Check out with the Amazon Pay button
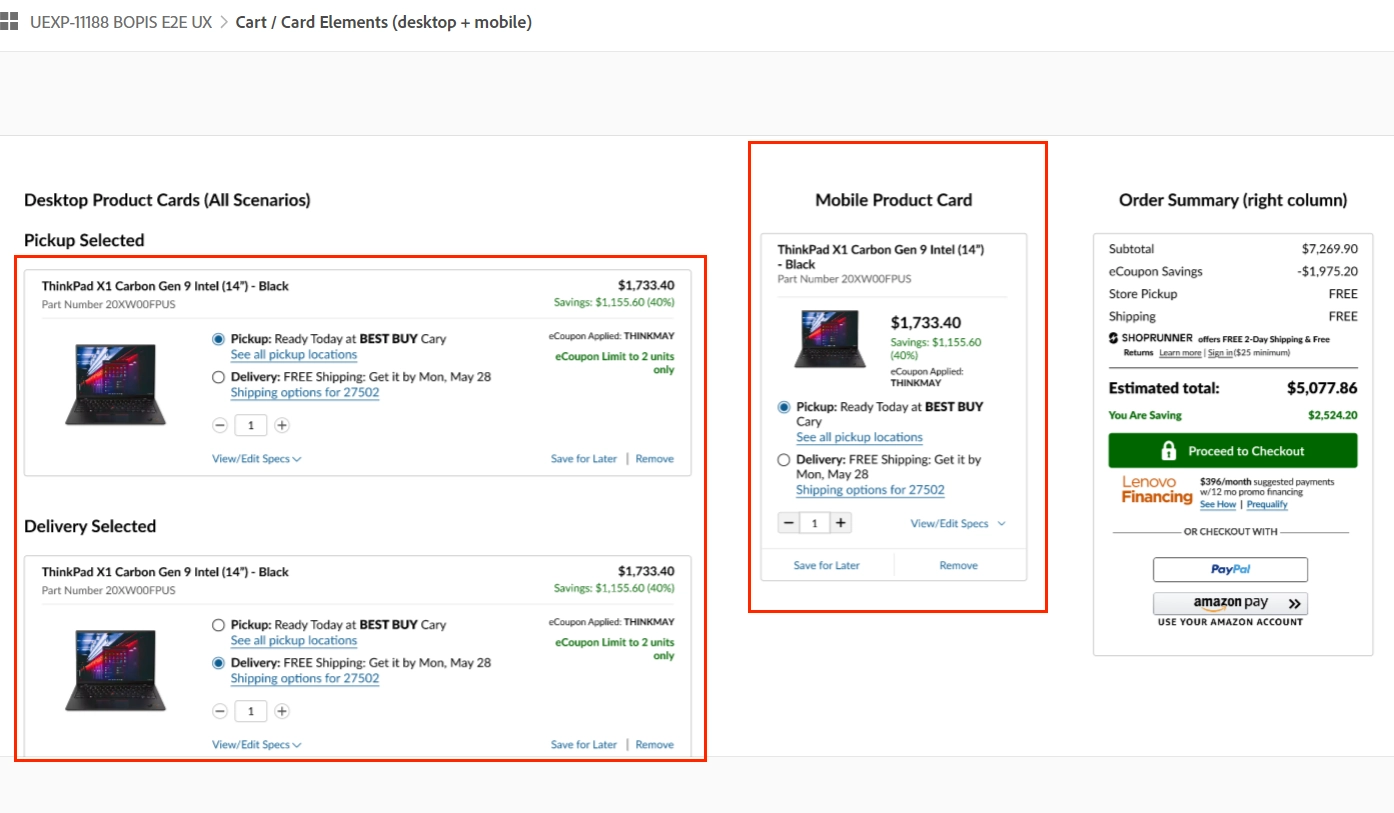This screenshot has width=1394, height=813. [1231, 604]
